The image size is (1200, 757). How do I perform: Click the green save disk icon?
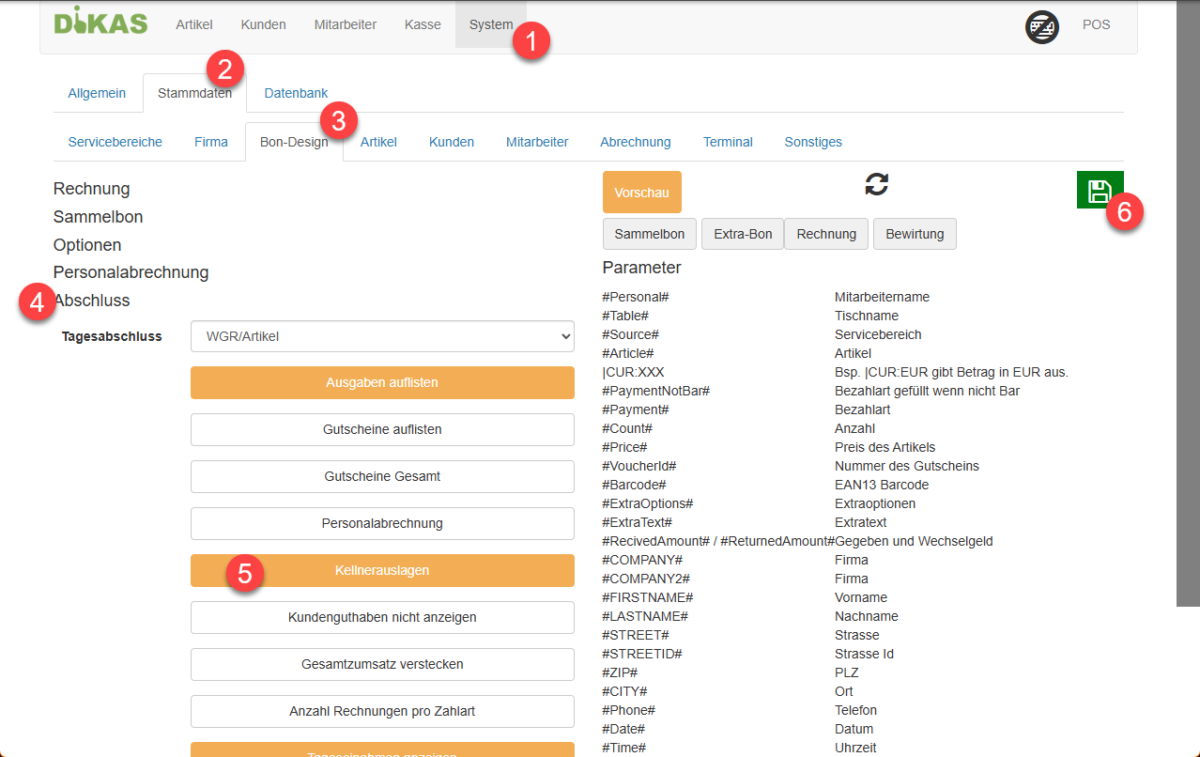(1099, 190)
